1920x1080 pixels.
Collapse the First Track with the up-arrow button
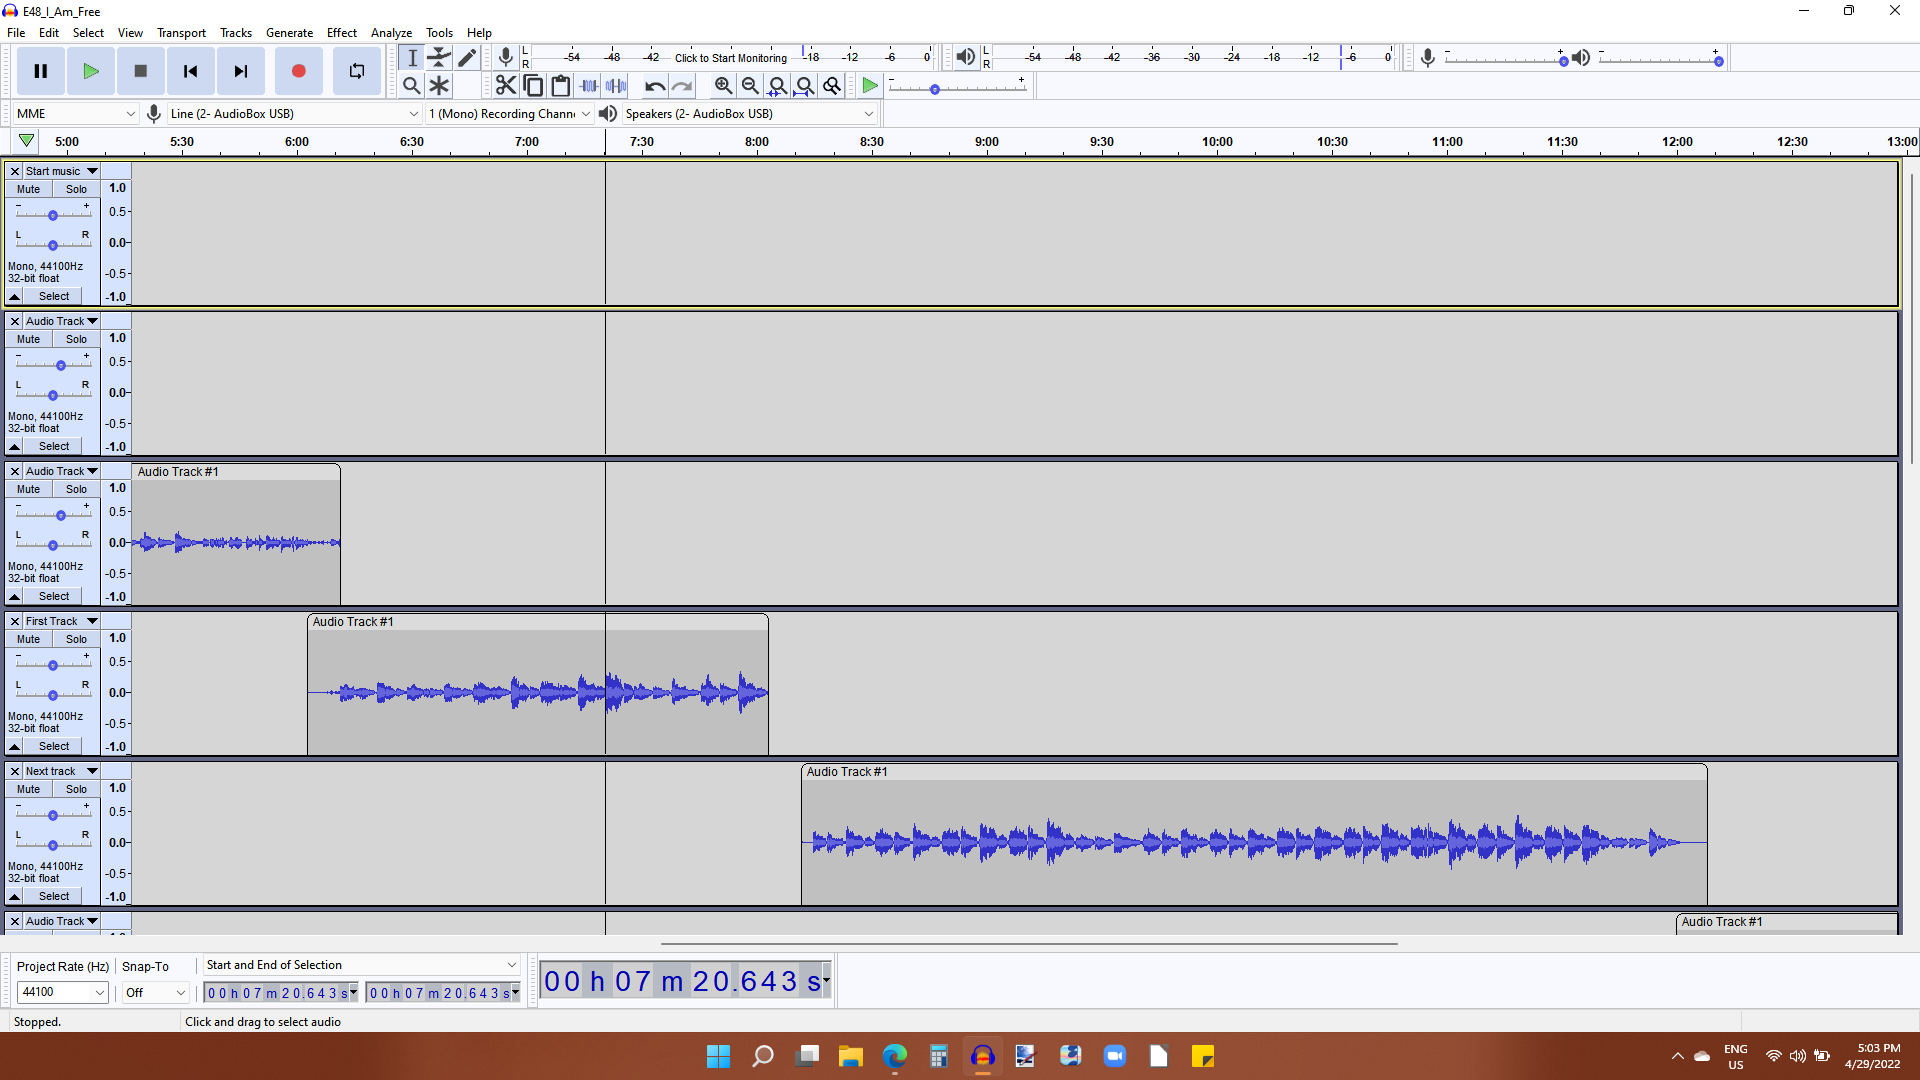pos(15,746)
